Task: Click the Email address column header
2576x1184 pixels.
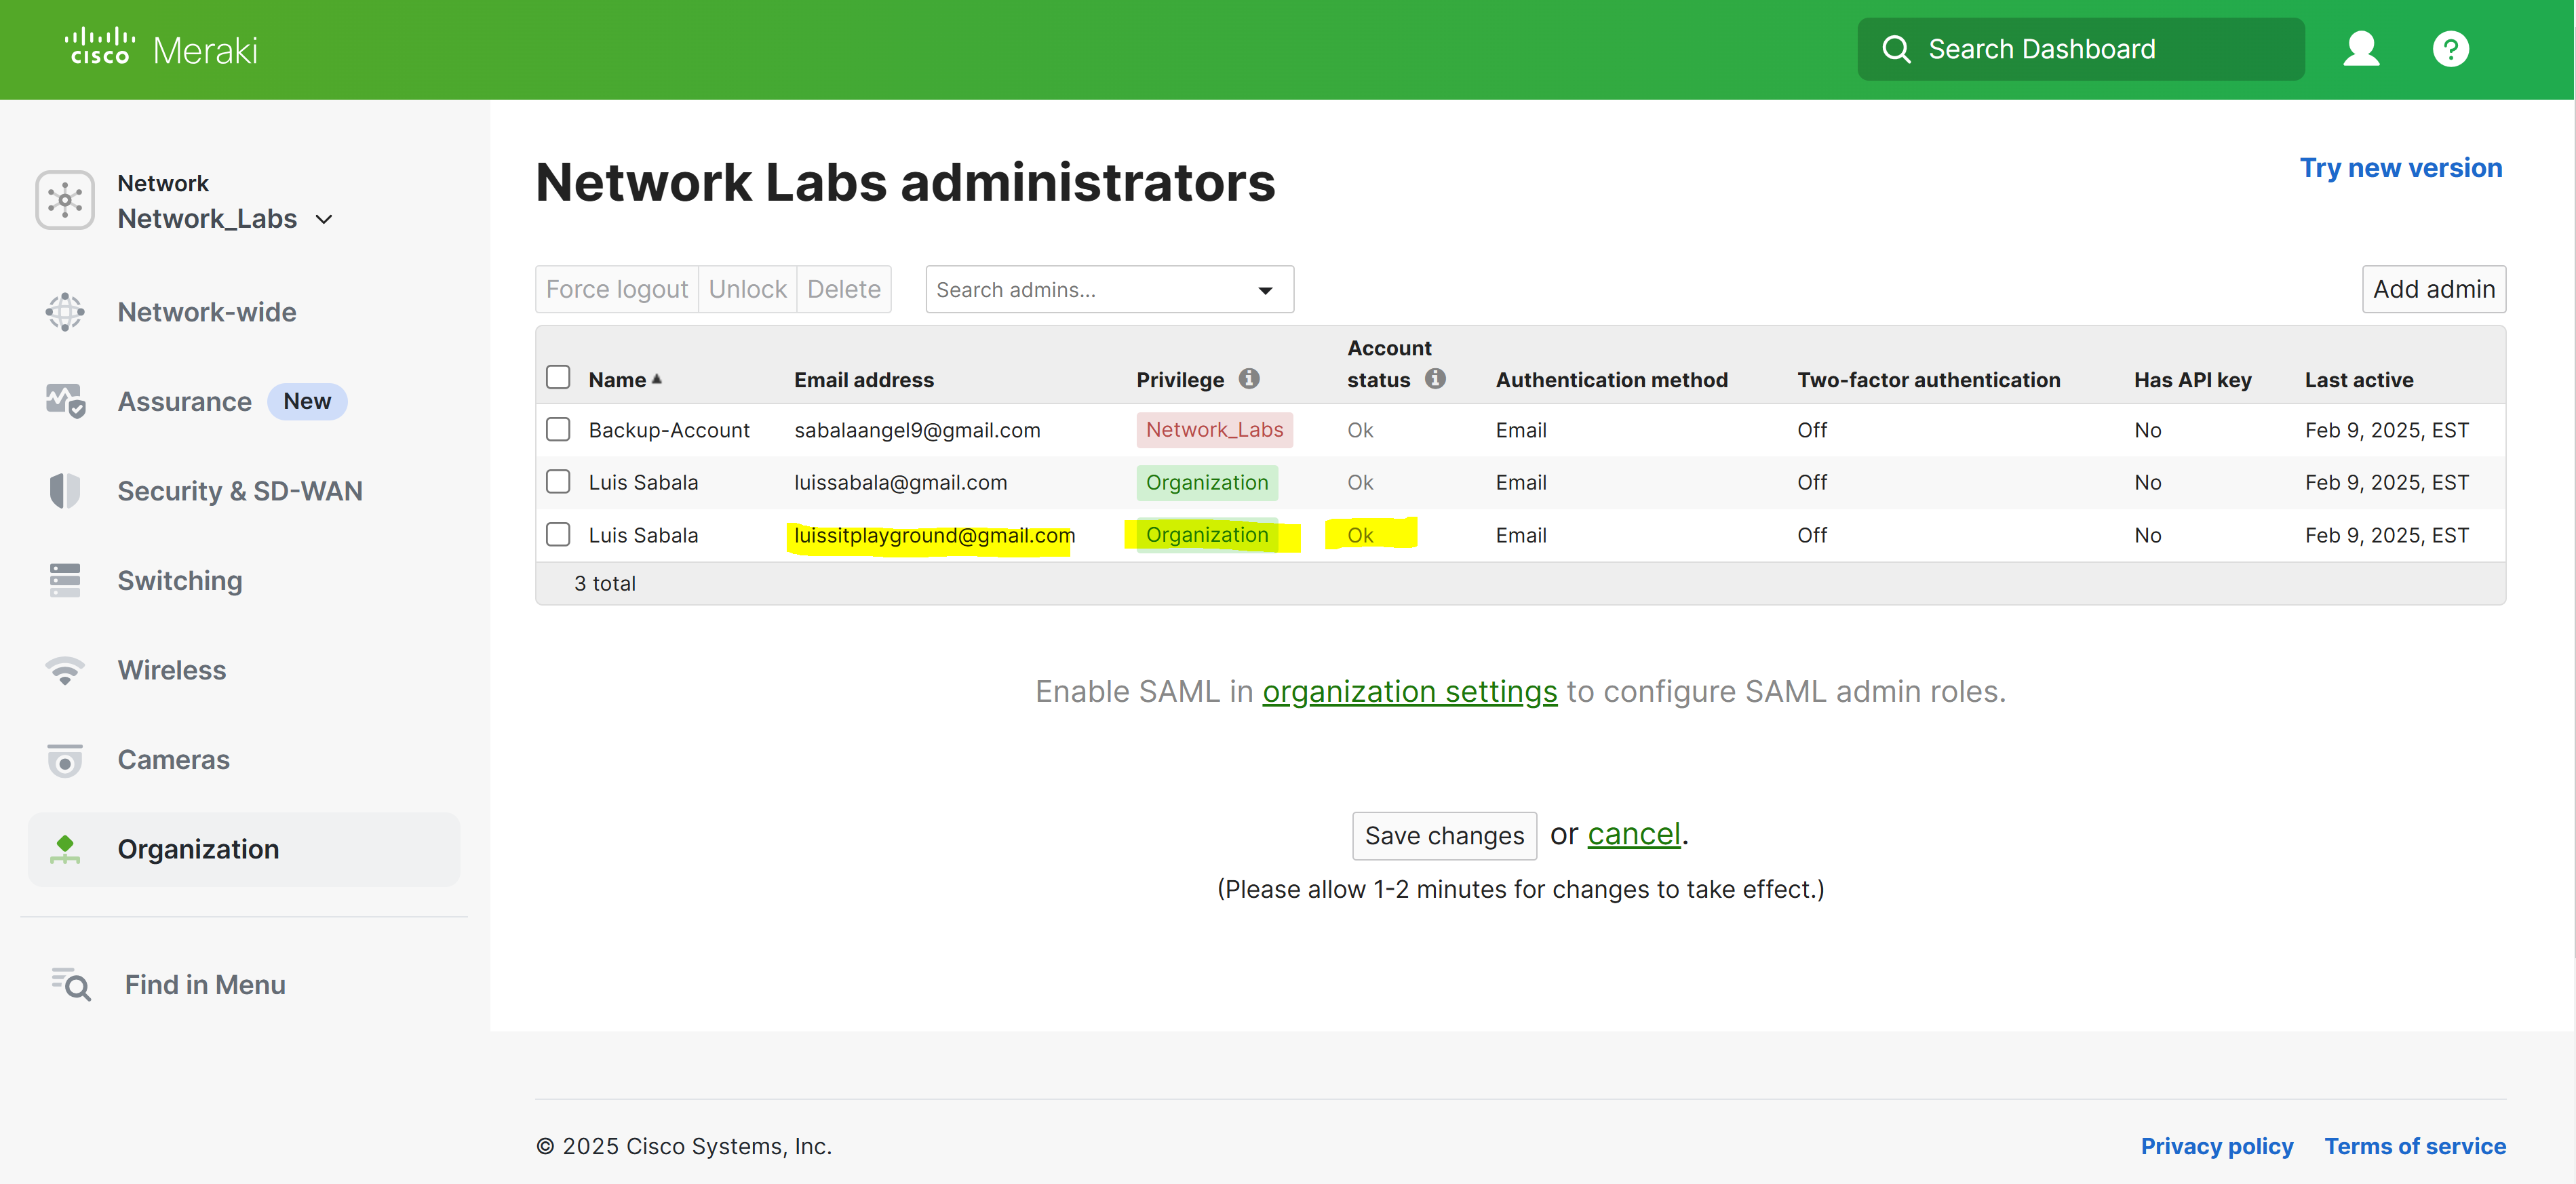Action: pyautogui.click(x=864, y=380)
